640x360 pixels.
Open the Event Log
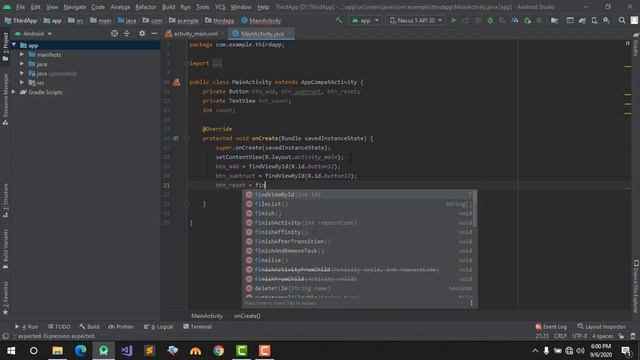click(x=551, y=327)
